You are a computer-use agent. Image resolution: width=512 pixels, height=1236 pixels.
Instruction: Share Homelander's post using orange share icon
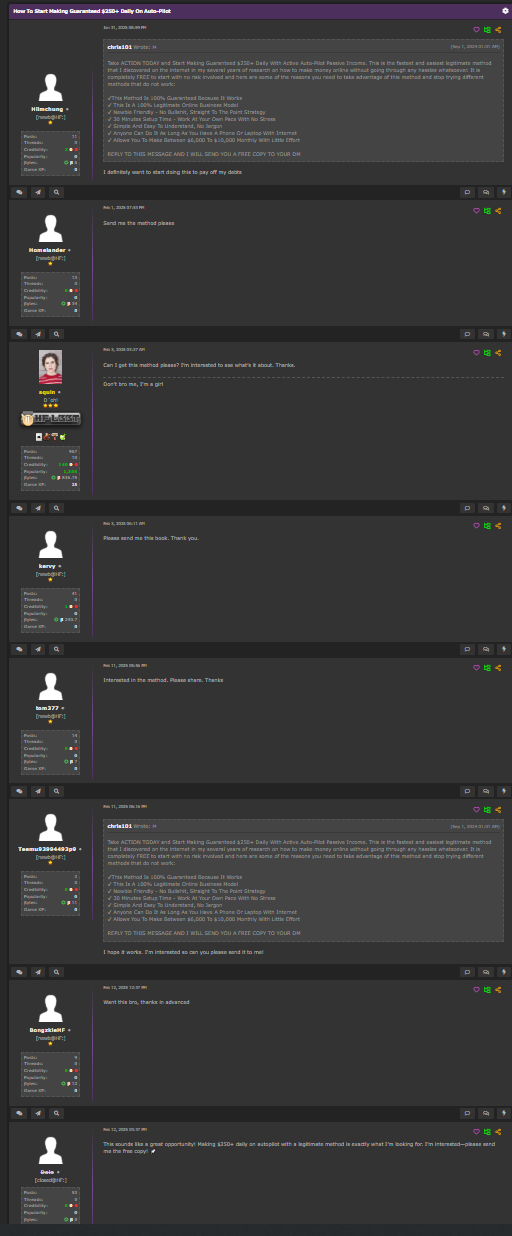coord(498,211)
